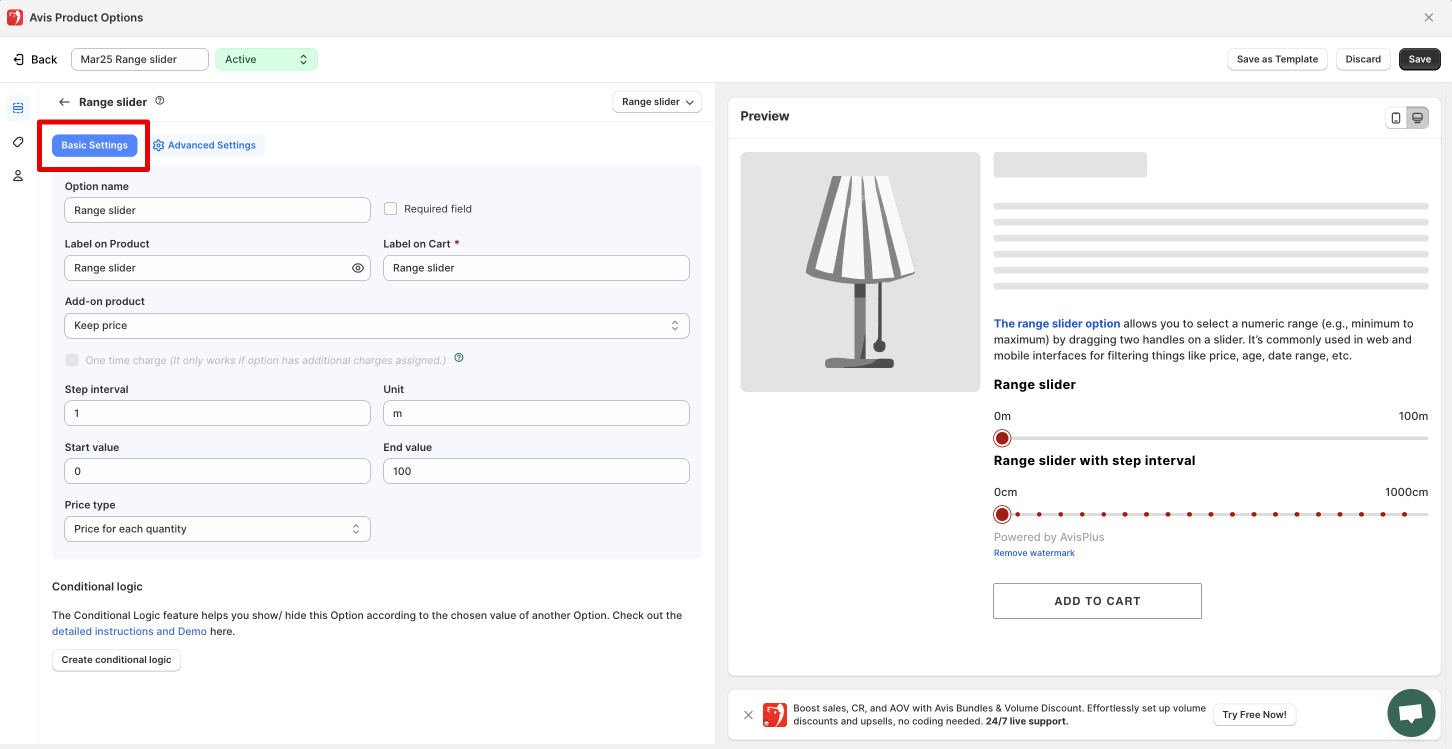Expand the Active status dropdown
This screenshot has width=1452, height=749.
[x=266, y=60]
